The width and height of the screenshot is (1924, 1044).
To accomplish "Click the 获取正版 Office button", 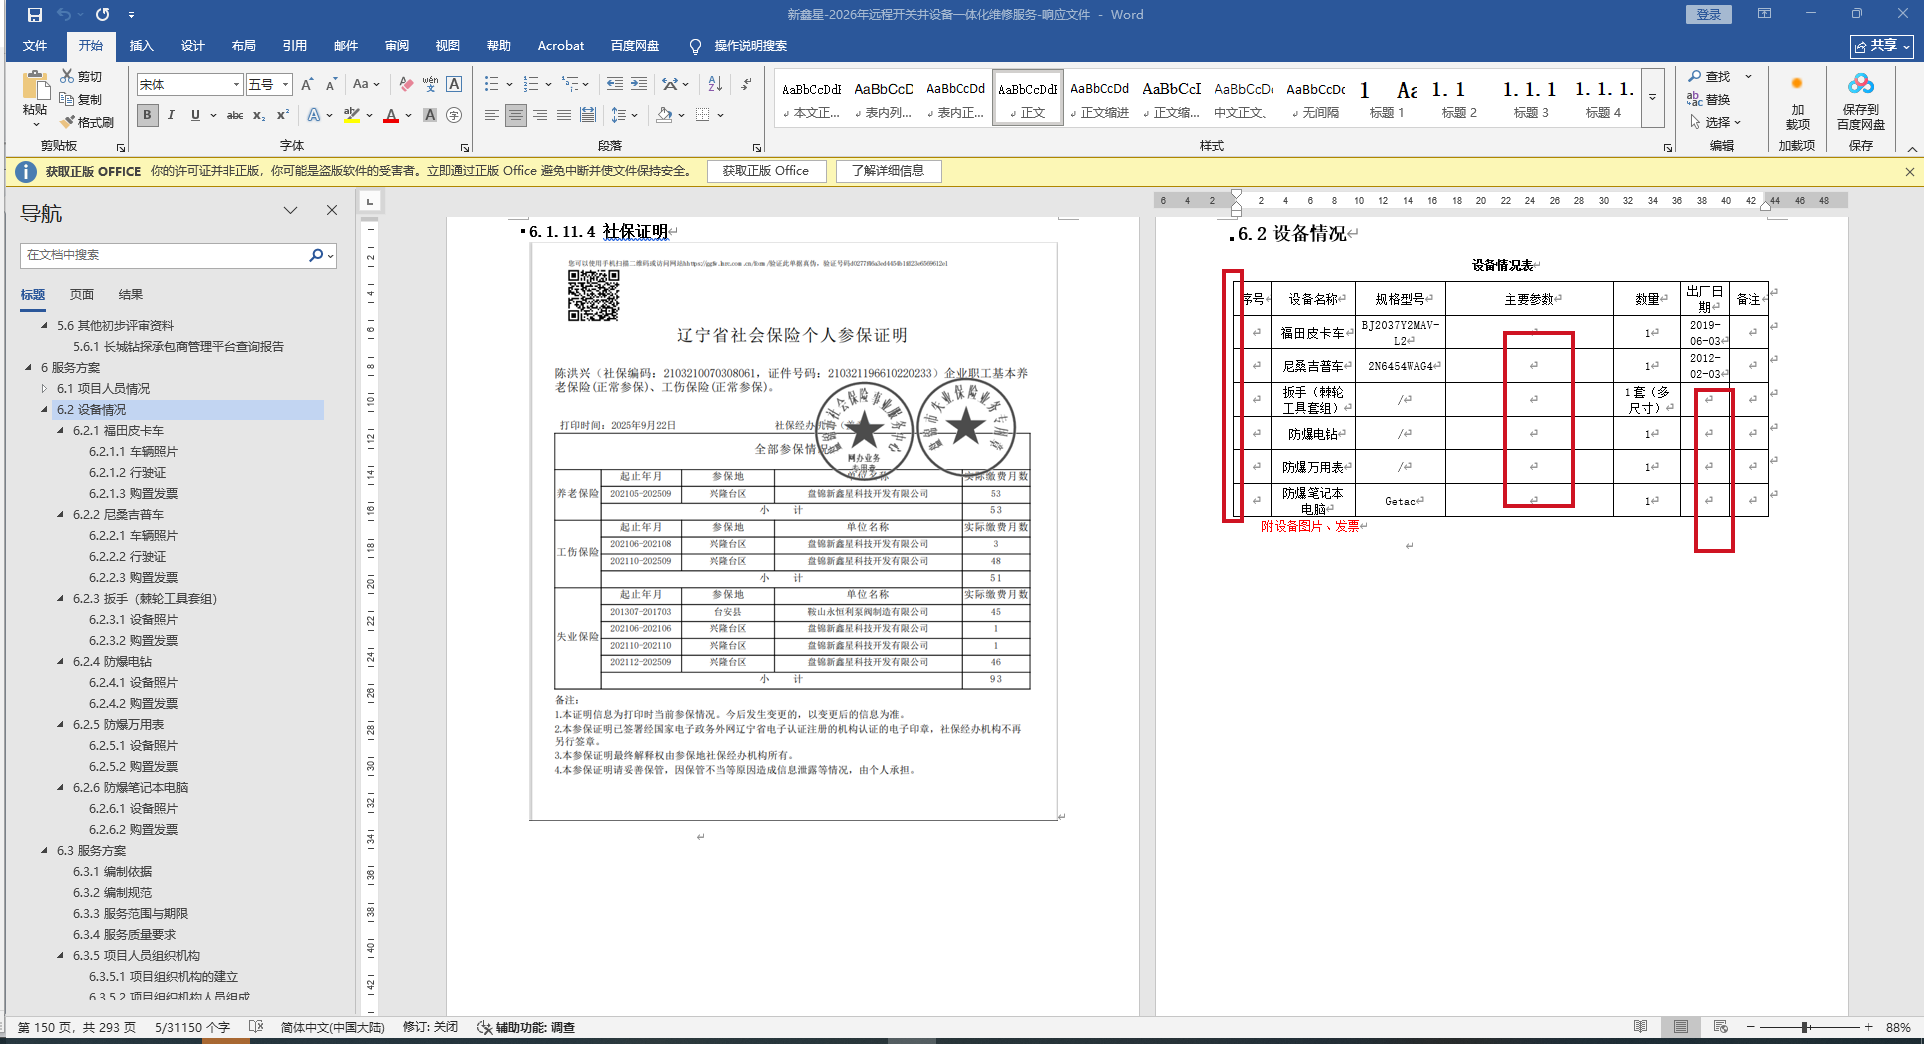I will [x=766, y=171].
